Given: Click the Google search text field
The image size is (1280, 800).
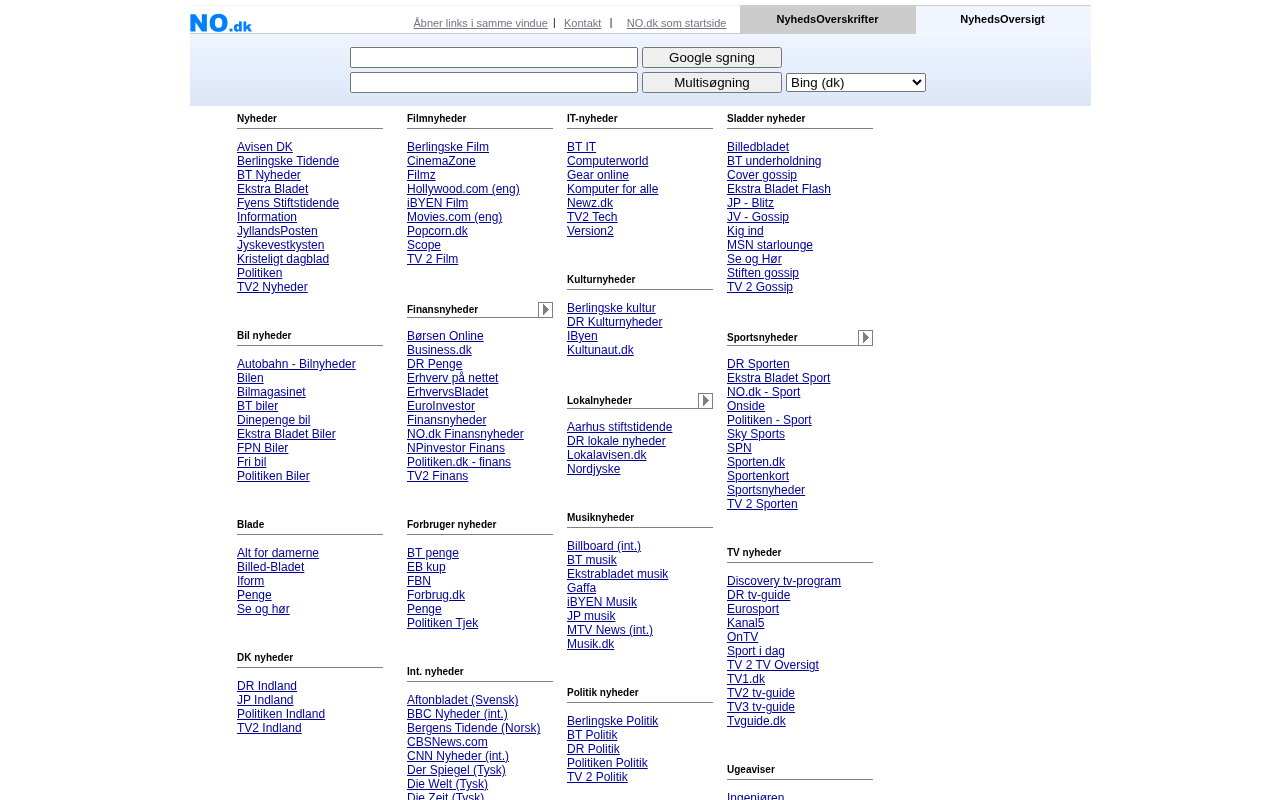Looking at the screenshot, I should pos(493,58).
